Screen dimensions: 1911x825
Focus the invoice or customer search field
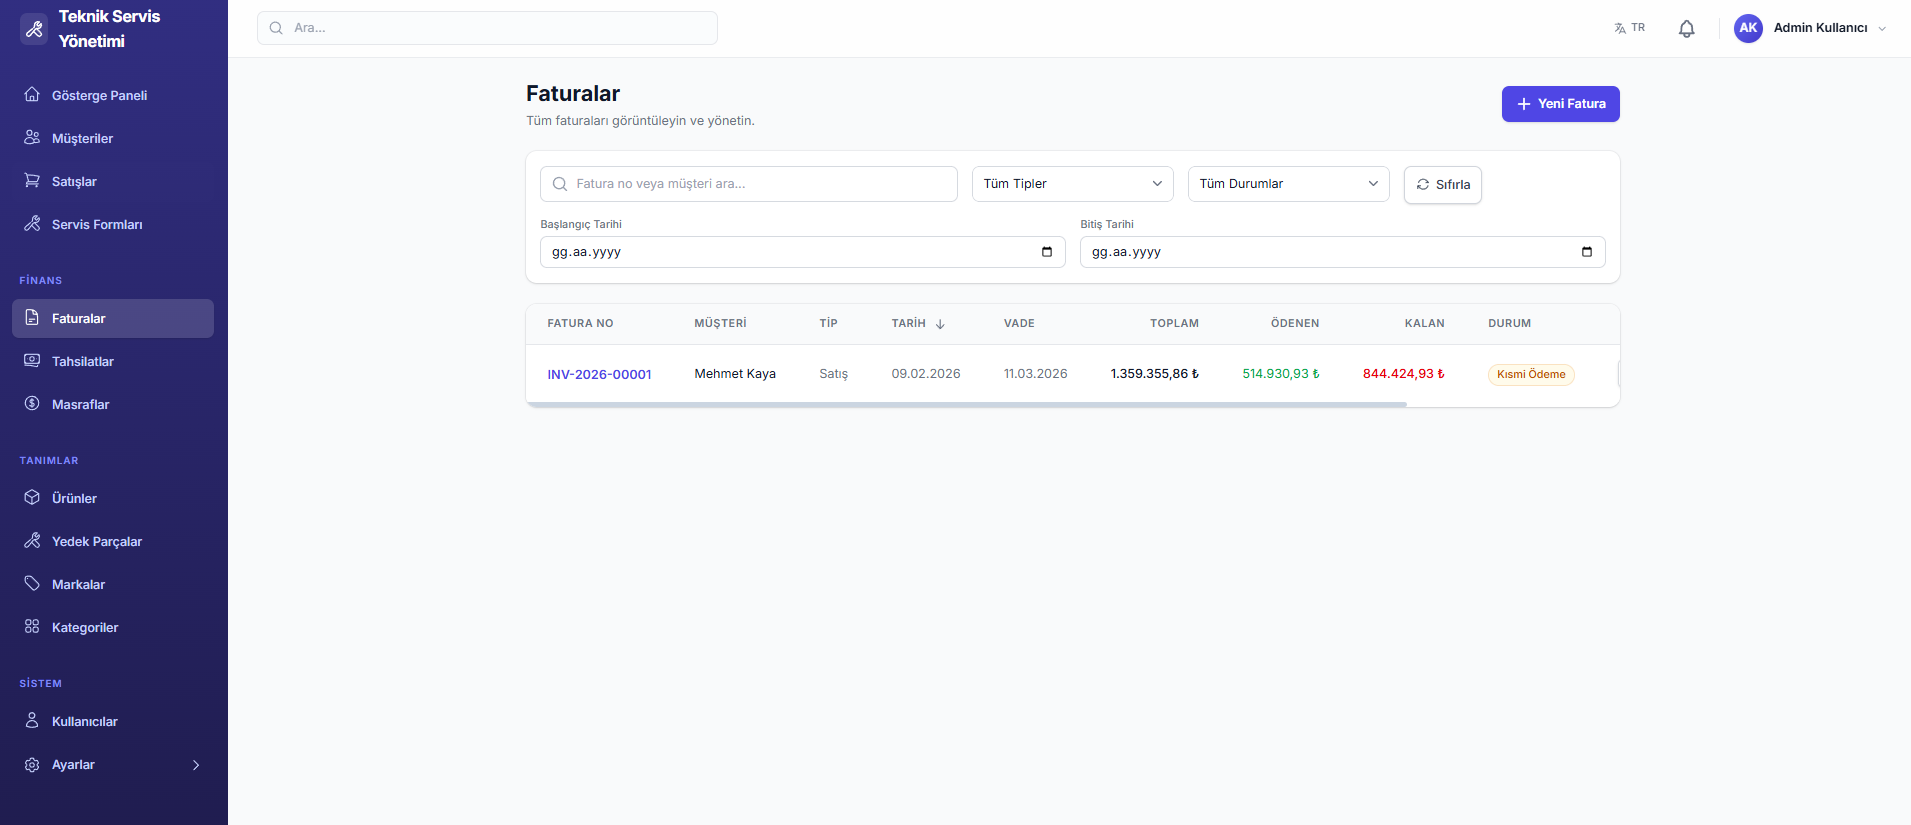750,184
